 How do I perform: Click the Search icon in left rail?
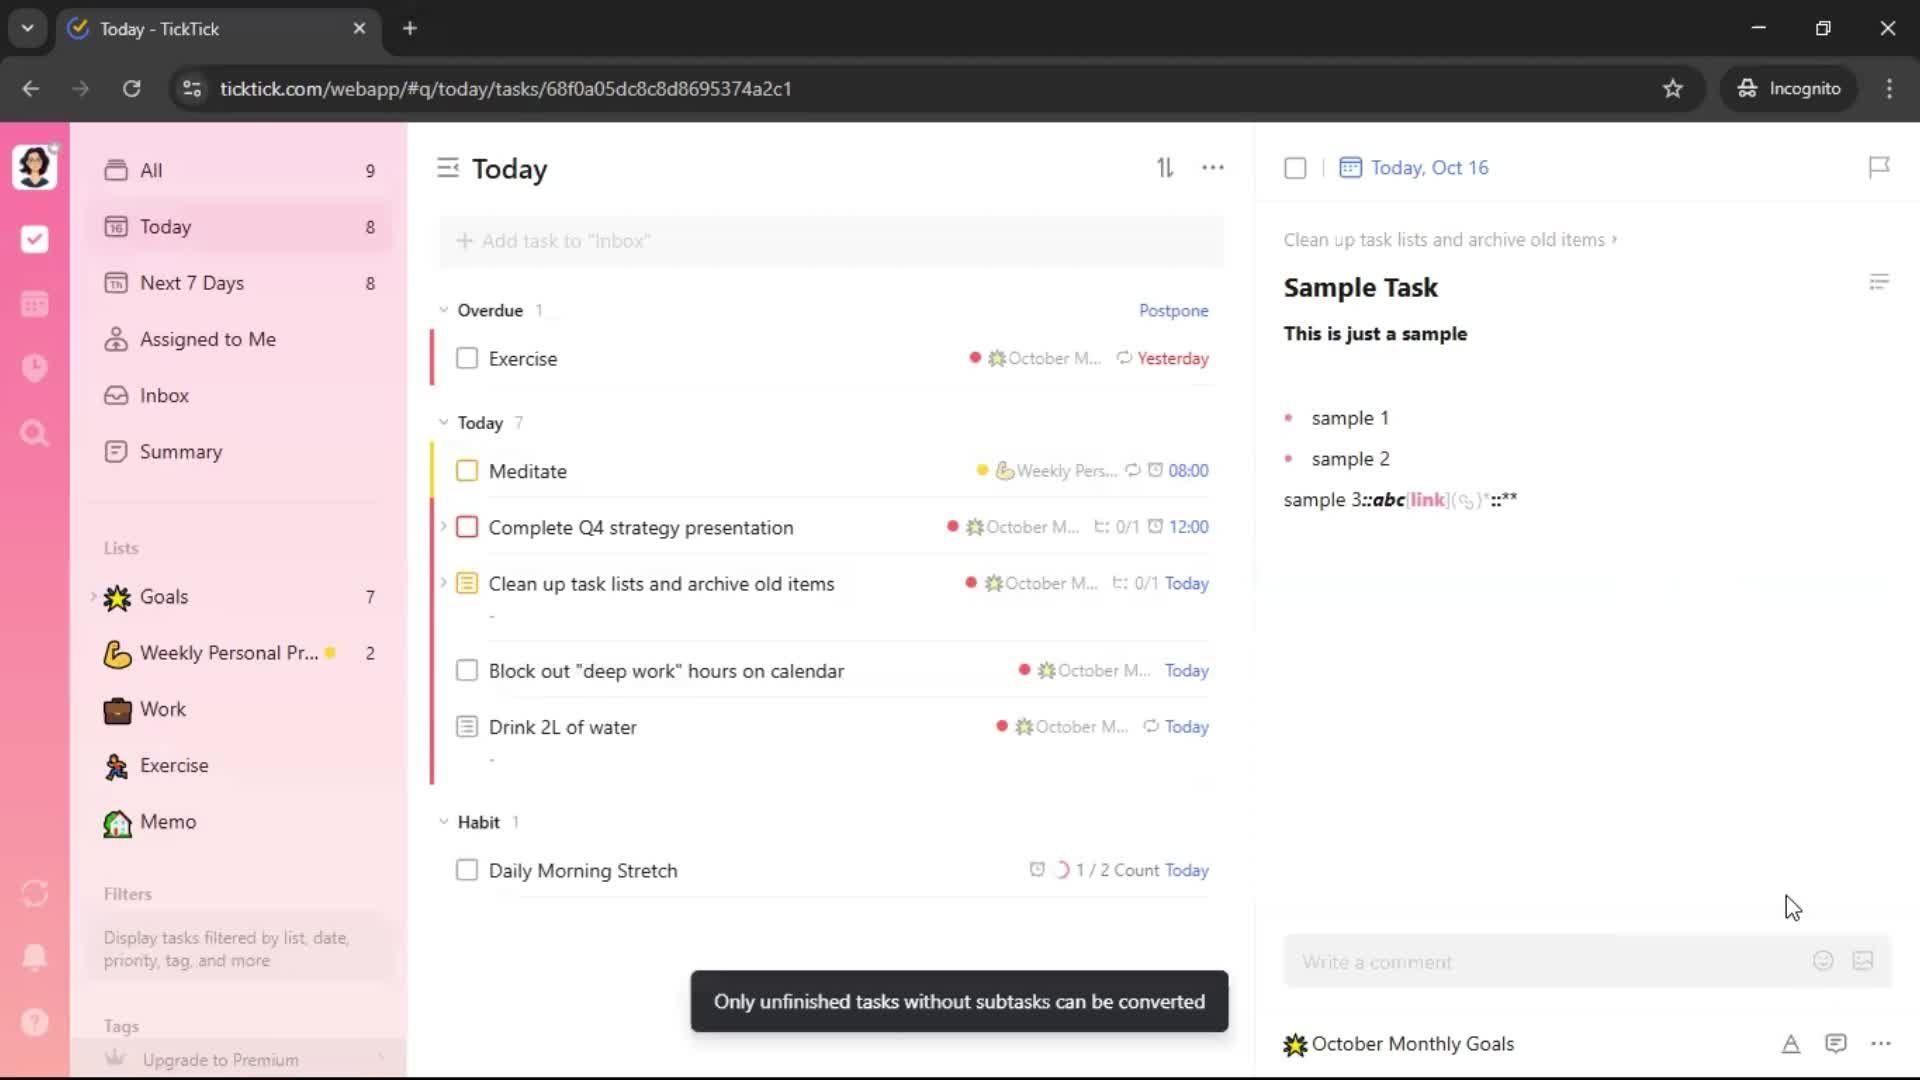tap(34, 433)
